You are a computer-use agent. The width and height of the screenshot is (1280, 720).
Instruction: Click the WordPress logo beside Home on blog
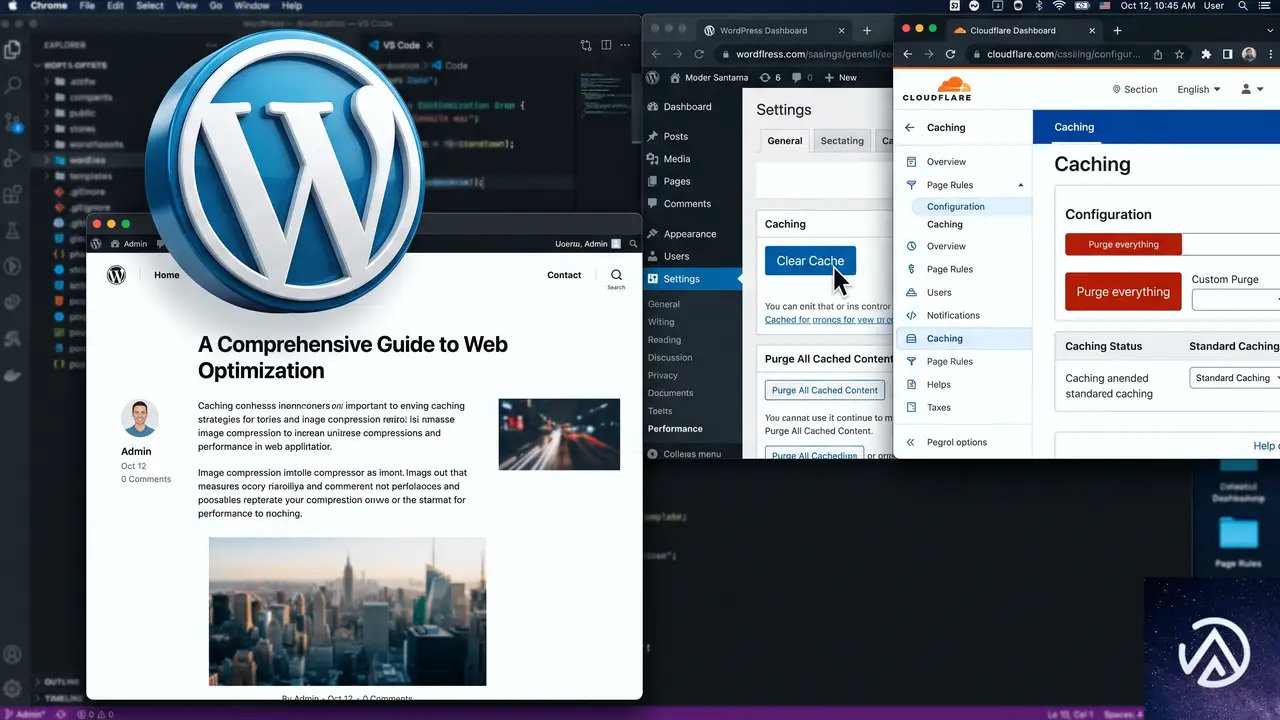coord(116,275)
